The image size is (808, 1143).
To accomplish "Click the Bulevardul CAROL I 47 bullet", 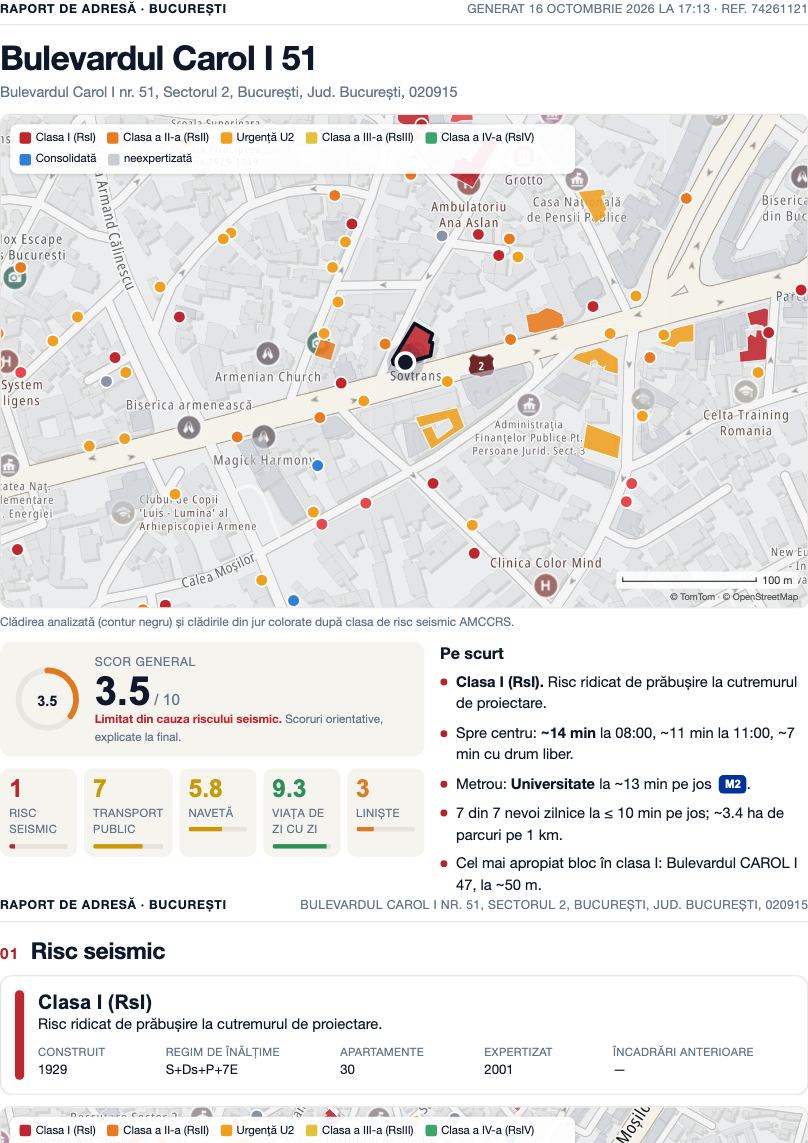I will [626, 873].
